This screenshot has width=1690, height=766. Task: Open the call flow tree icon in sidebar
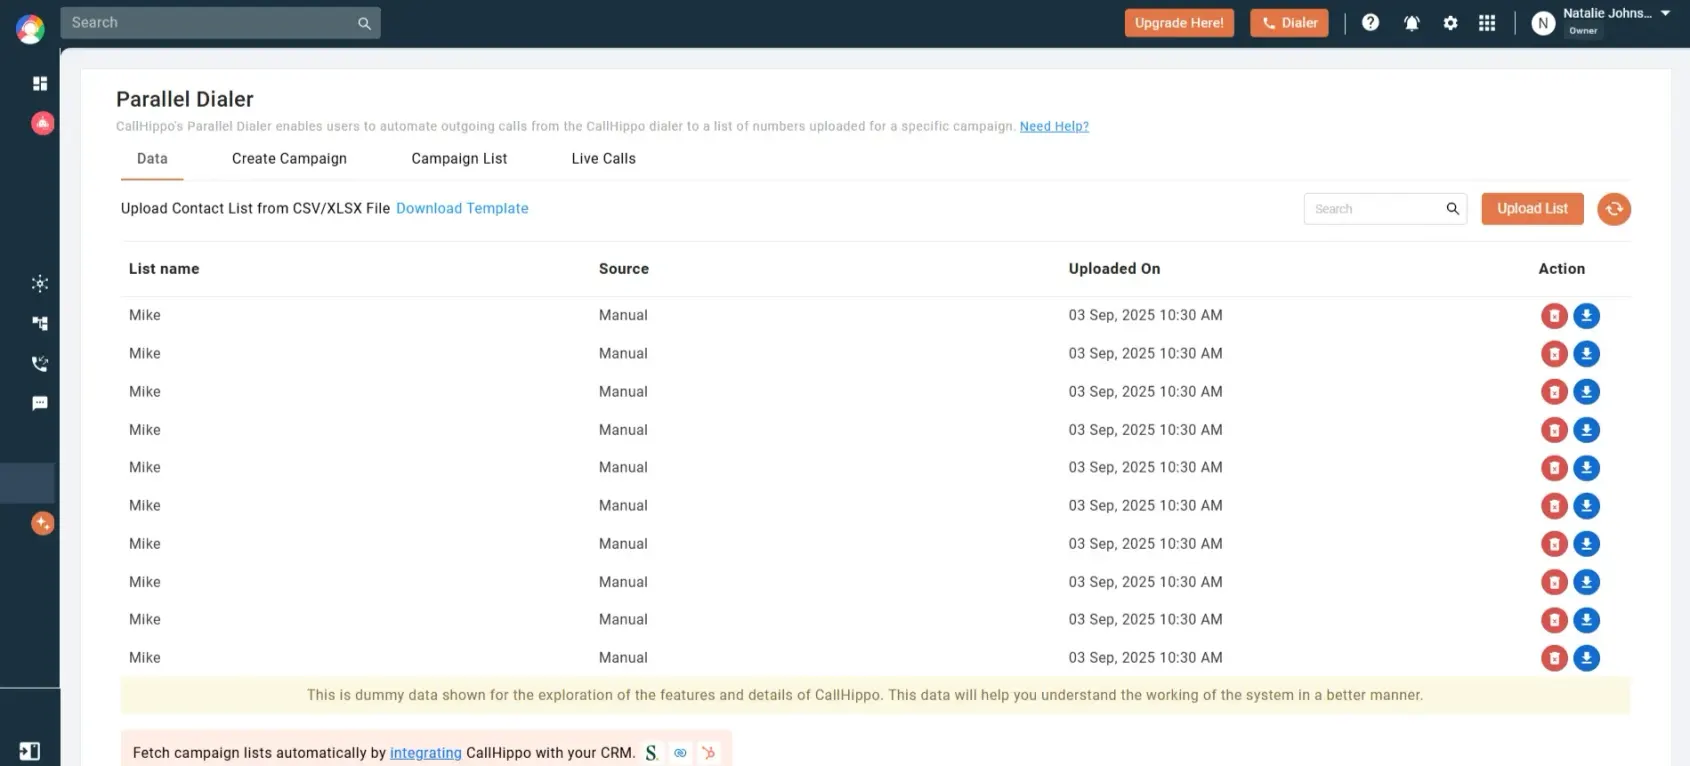tap(40, 323)
